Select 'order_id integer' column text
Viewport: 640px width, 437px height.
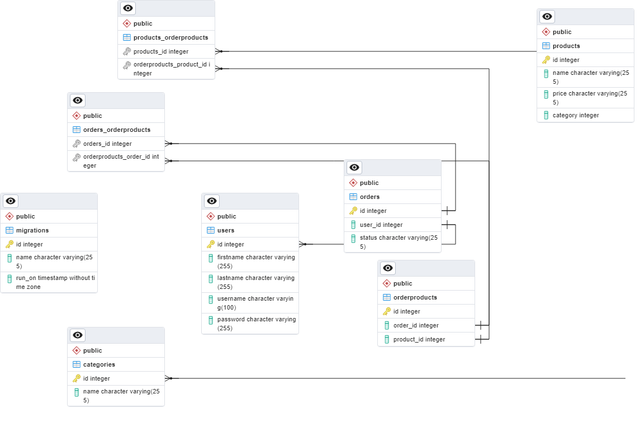[416, 326]
